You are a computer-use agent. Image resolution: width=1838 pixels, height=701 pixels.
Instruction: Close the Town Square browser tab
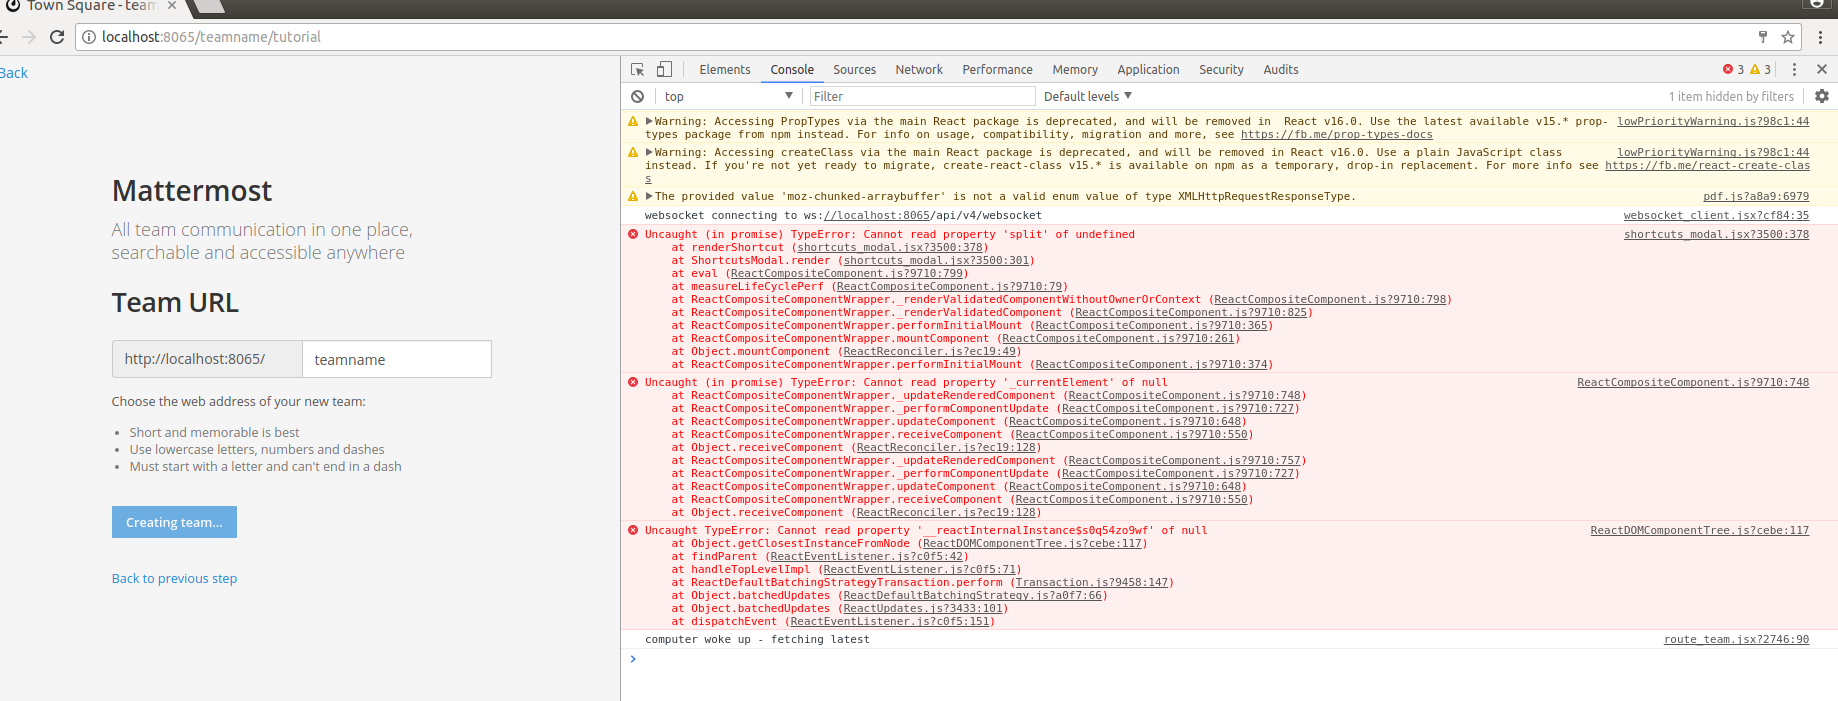click(x=171, y=5)
